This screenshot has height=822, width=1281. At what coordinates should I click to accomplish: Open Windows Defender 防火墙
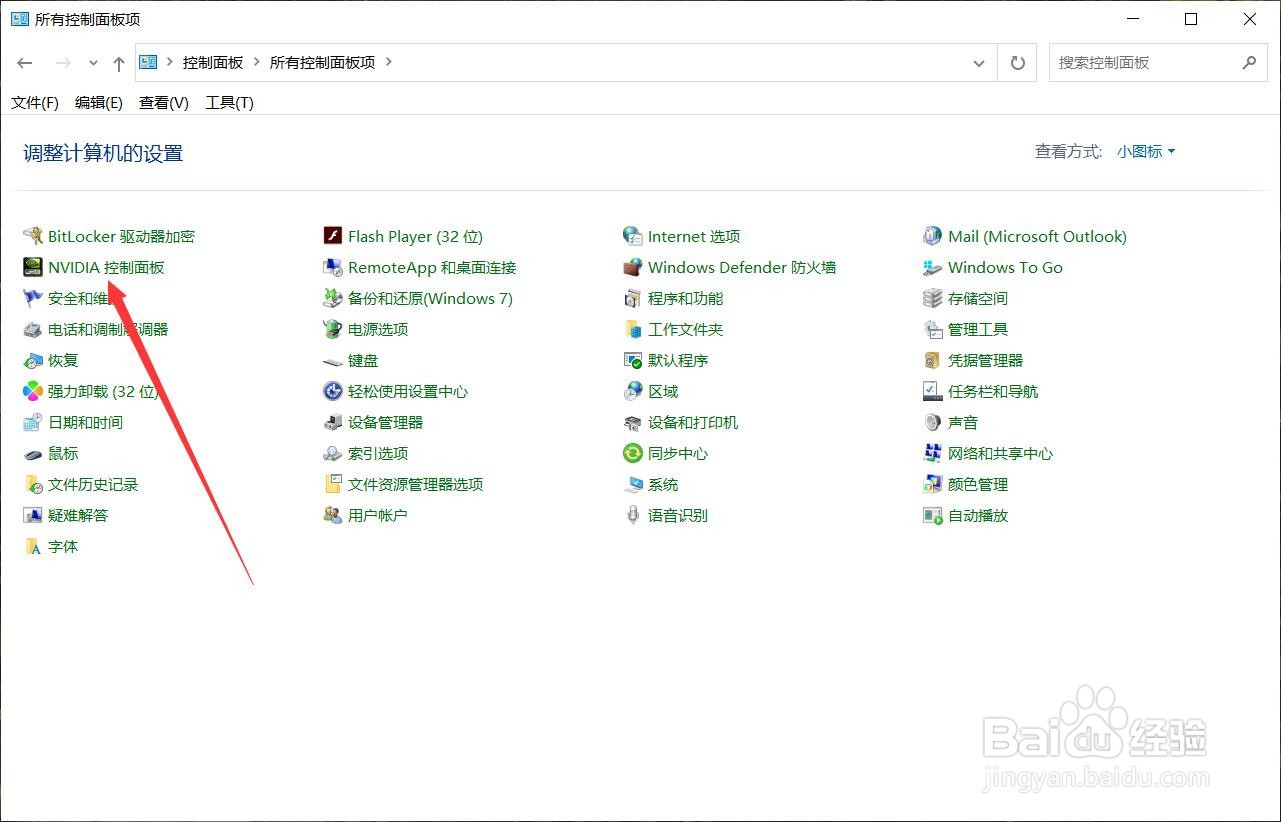[x=740, y=267]
